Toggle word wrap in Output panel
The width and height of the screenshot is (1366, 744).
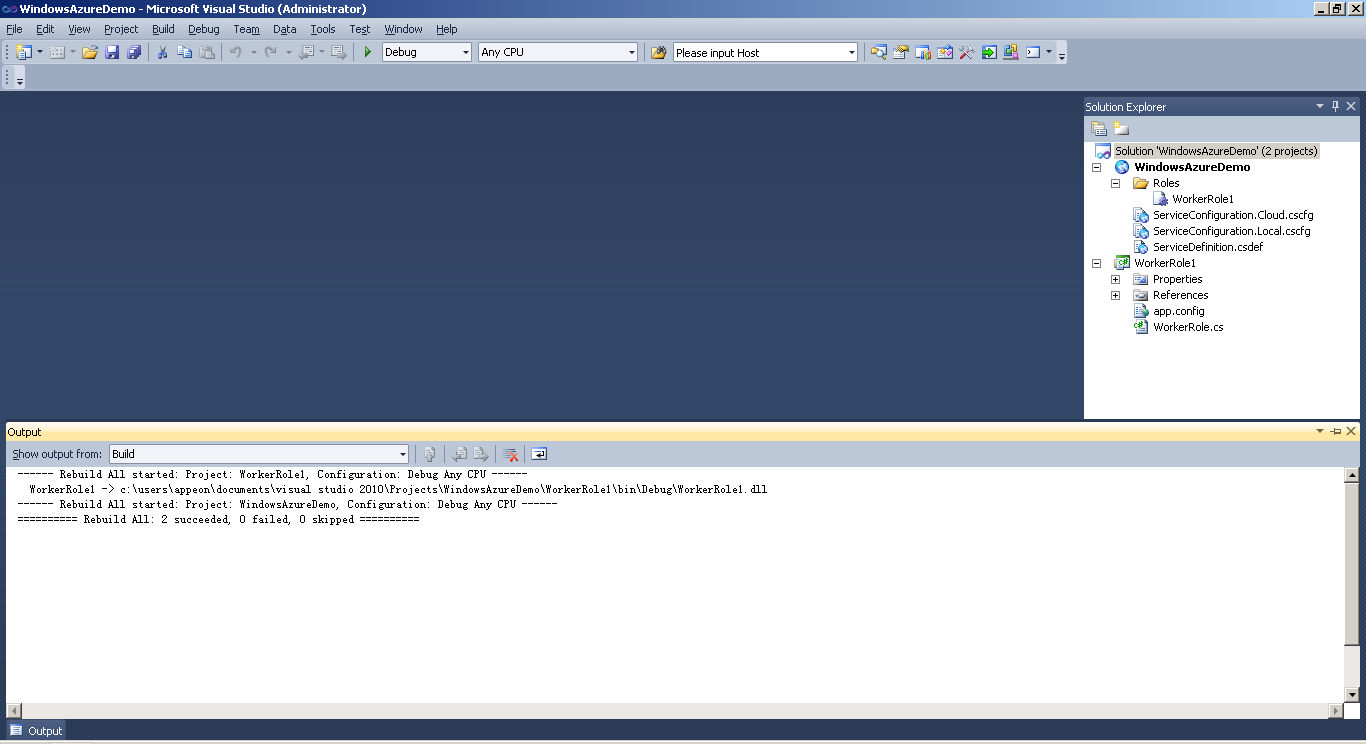point(539,454)
